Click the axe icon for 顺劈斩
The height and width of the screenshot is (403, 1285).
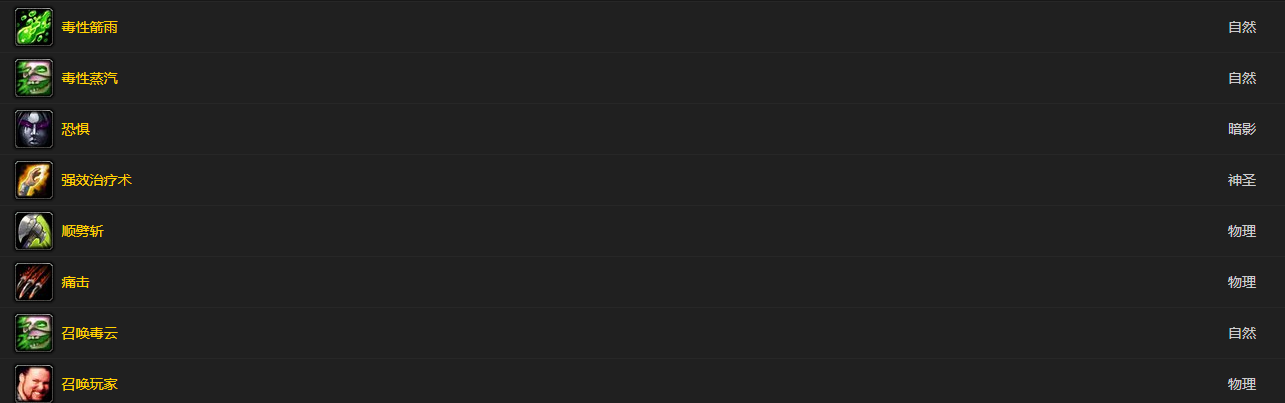(34, 231)
